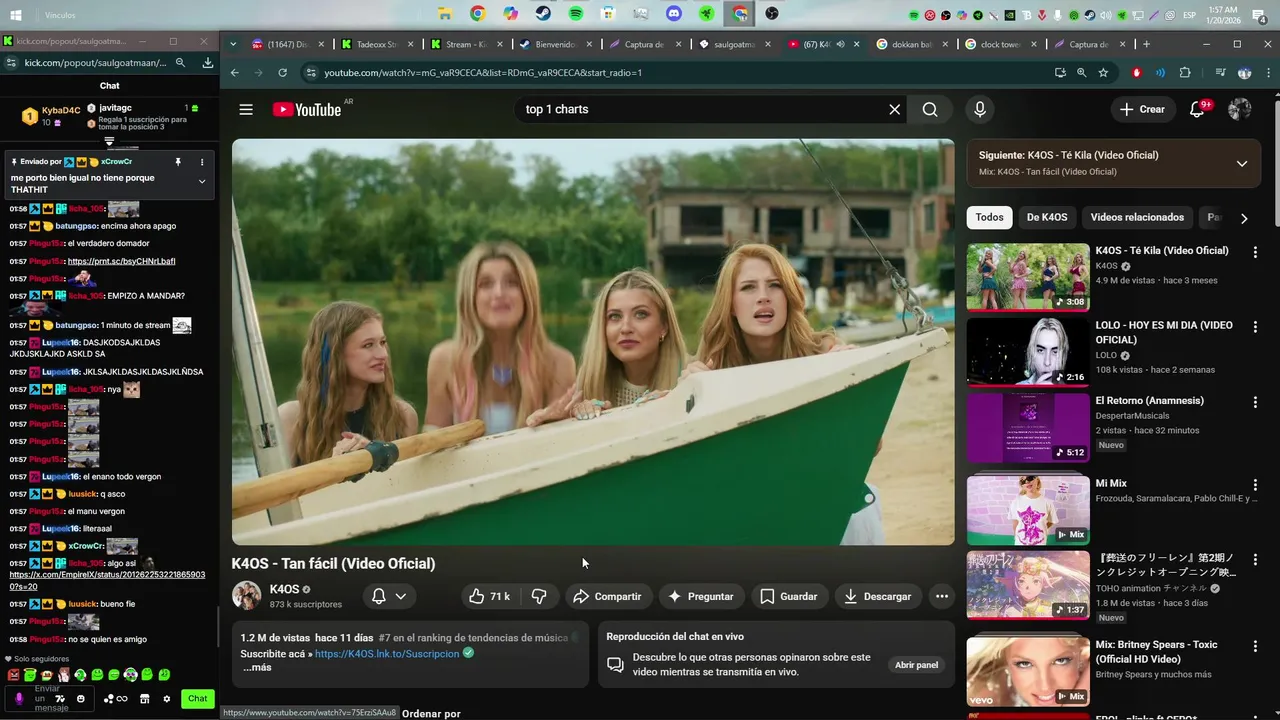Expand video description with ...más
The height and width of the screenshot is (720, 1280).
(257, 667)
